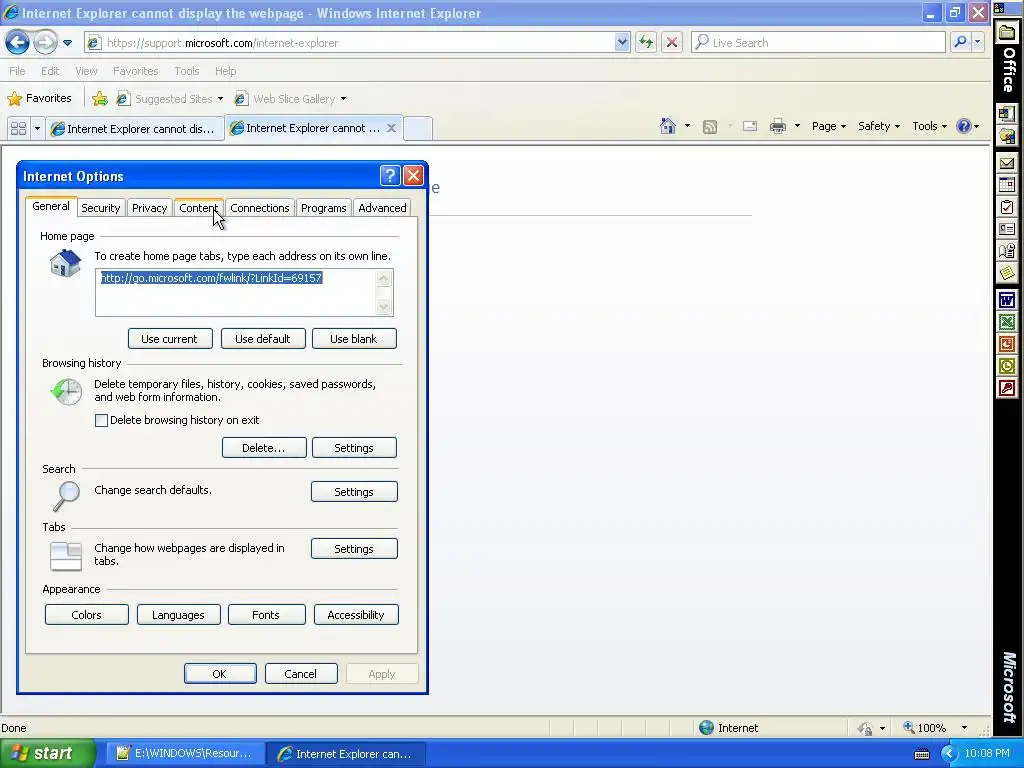Open the status bar zoom level dropdown
The width and height of the screenshot is (1024, 768).
tap(964, 728)
